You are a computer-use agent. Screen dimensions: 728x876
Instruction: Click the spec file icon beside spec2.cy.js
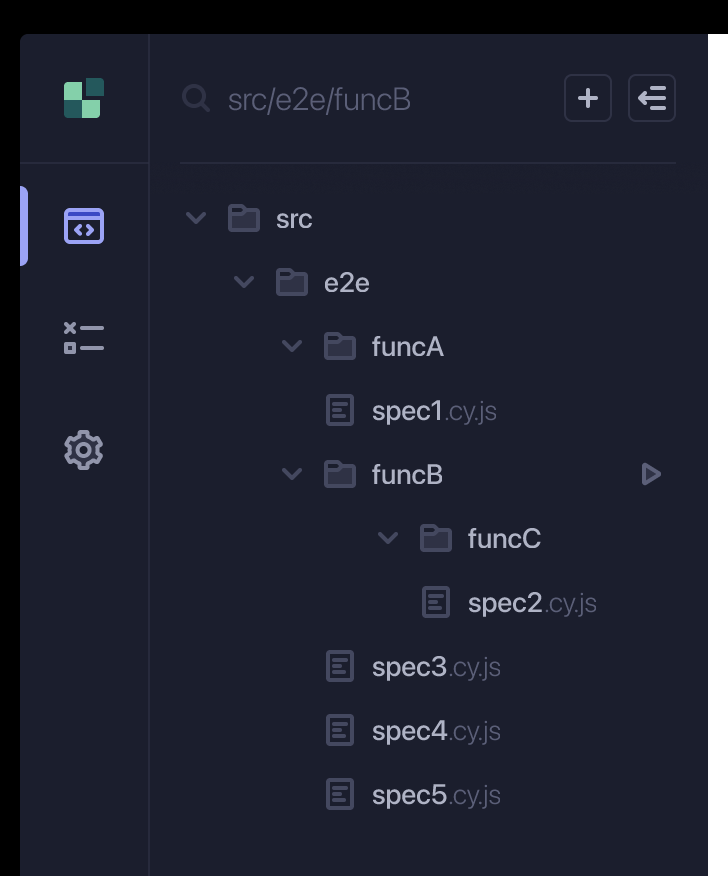(436, 602)
